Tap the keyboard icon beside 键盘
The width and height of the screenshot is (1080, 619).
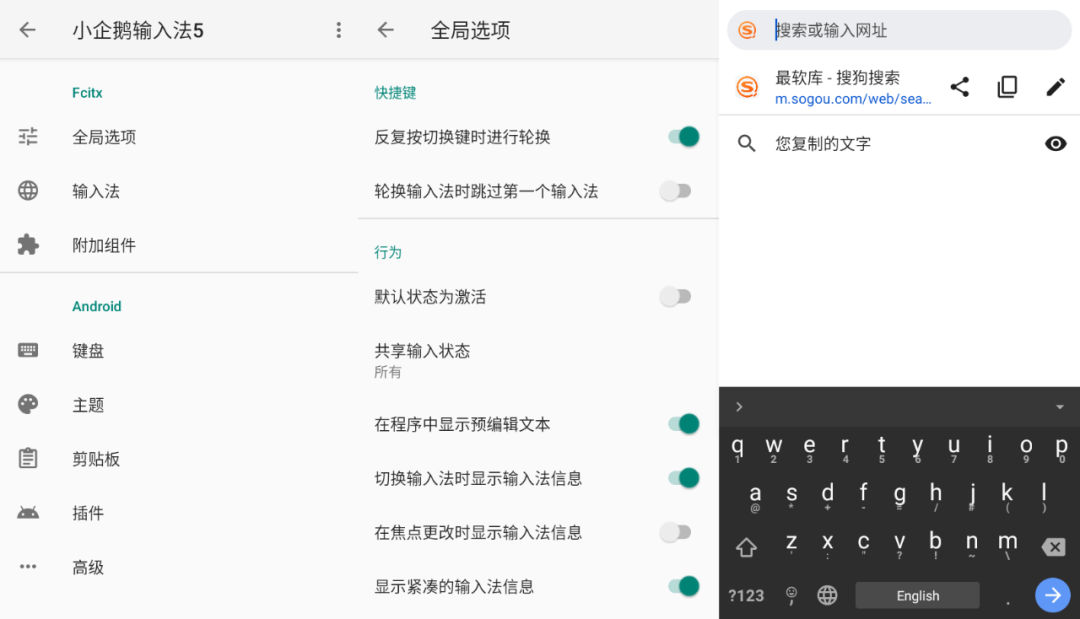click(x=28, y=350)
